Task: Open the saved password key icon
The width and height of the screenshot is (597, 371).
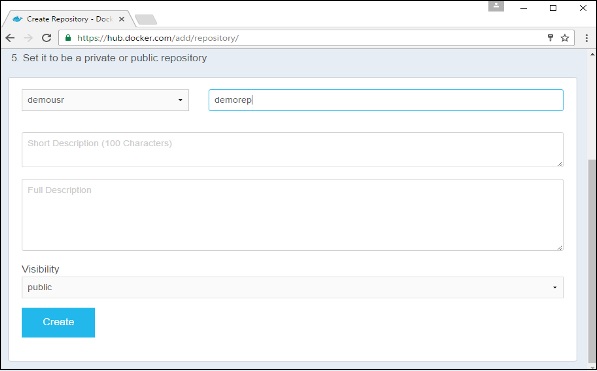Action: tap(550, 37)
